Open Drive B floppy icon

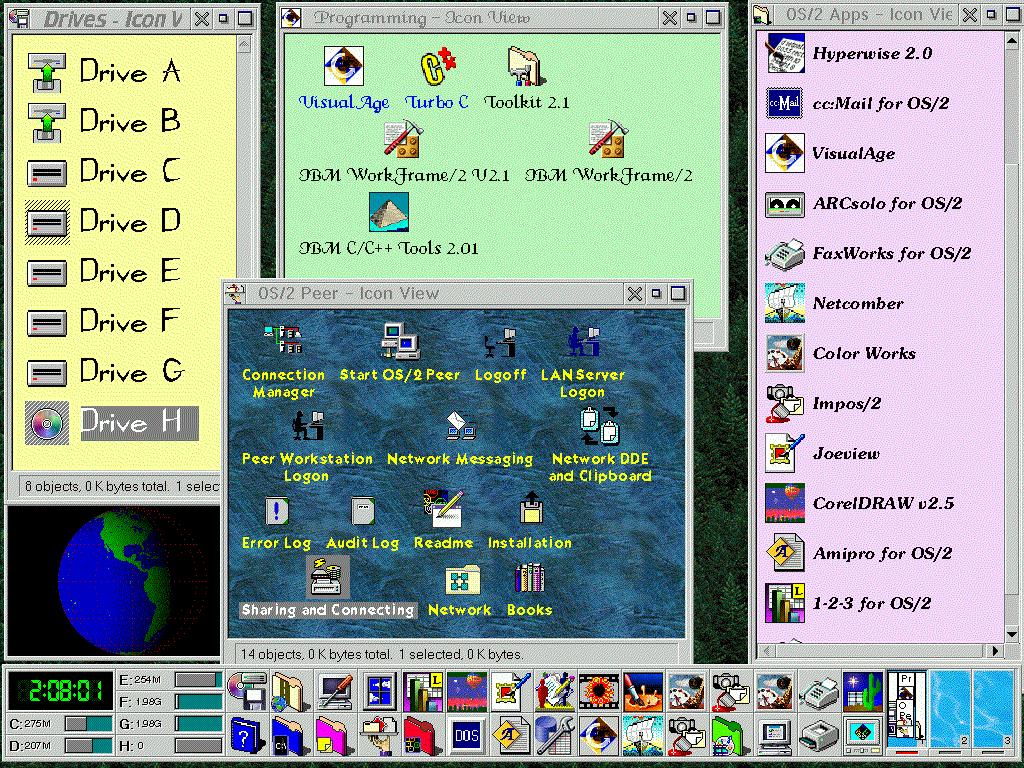pyautogui.click(x=46, y=122)
